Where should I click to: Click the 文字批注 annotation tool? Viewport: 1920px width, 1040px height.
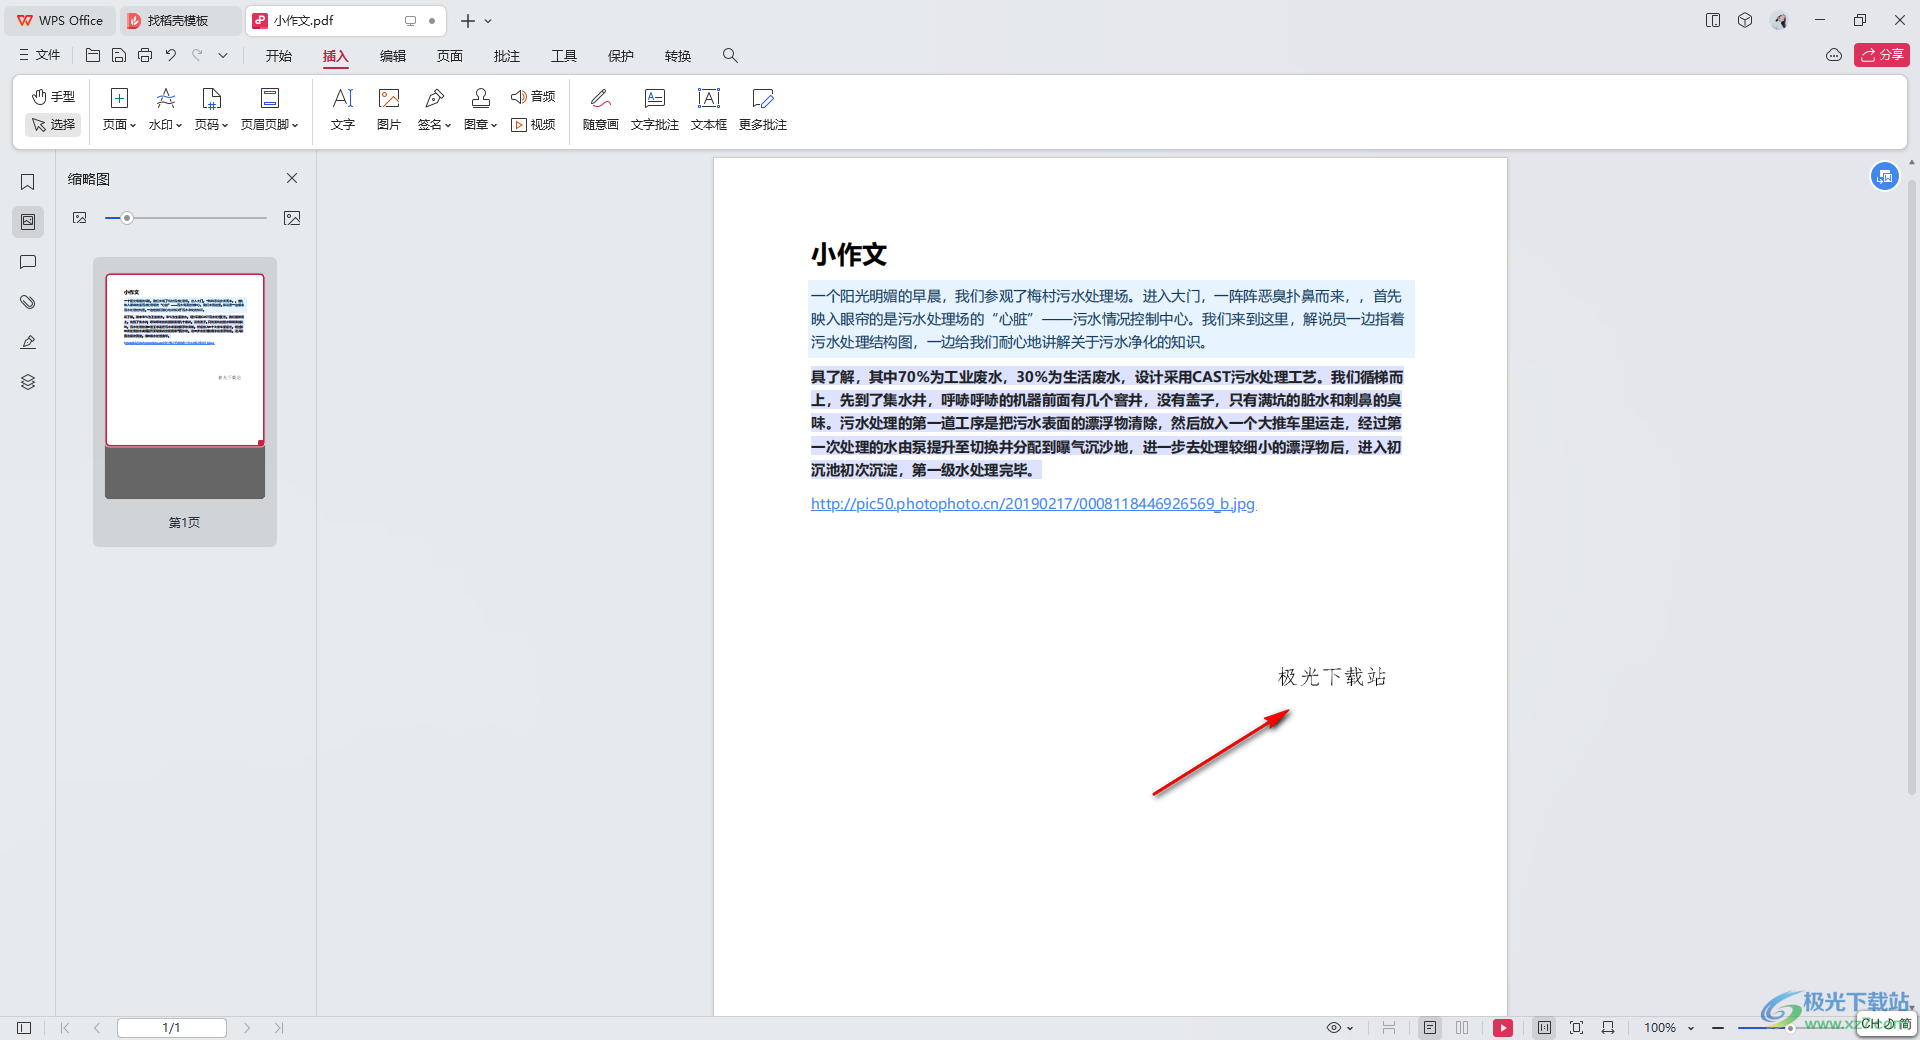coord(655,110)
